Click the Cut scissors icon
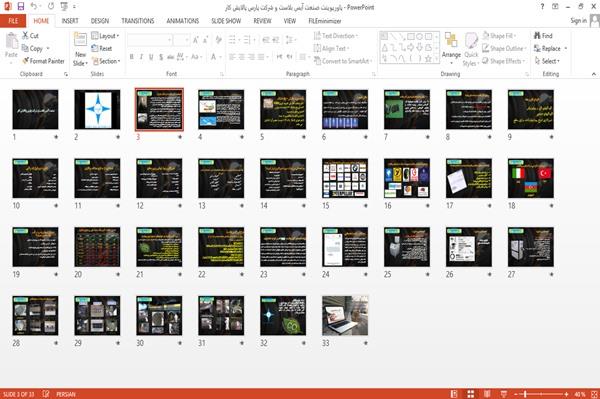The height and width of the screenshot is (399, 600). [x=25, y=36]
